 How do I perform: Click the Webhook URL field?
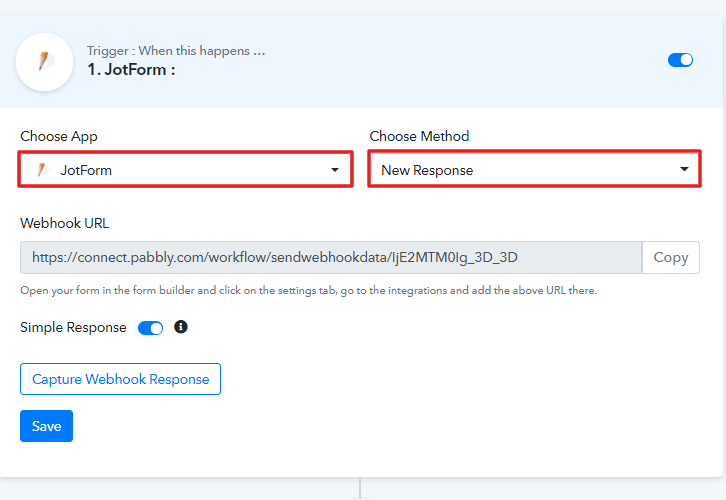pyautogui.click(x=331, y=257)
